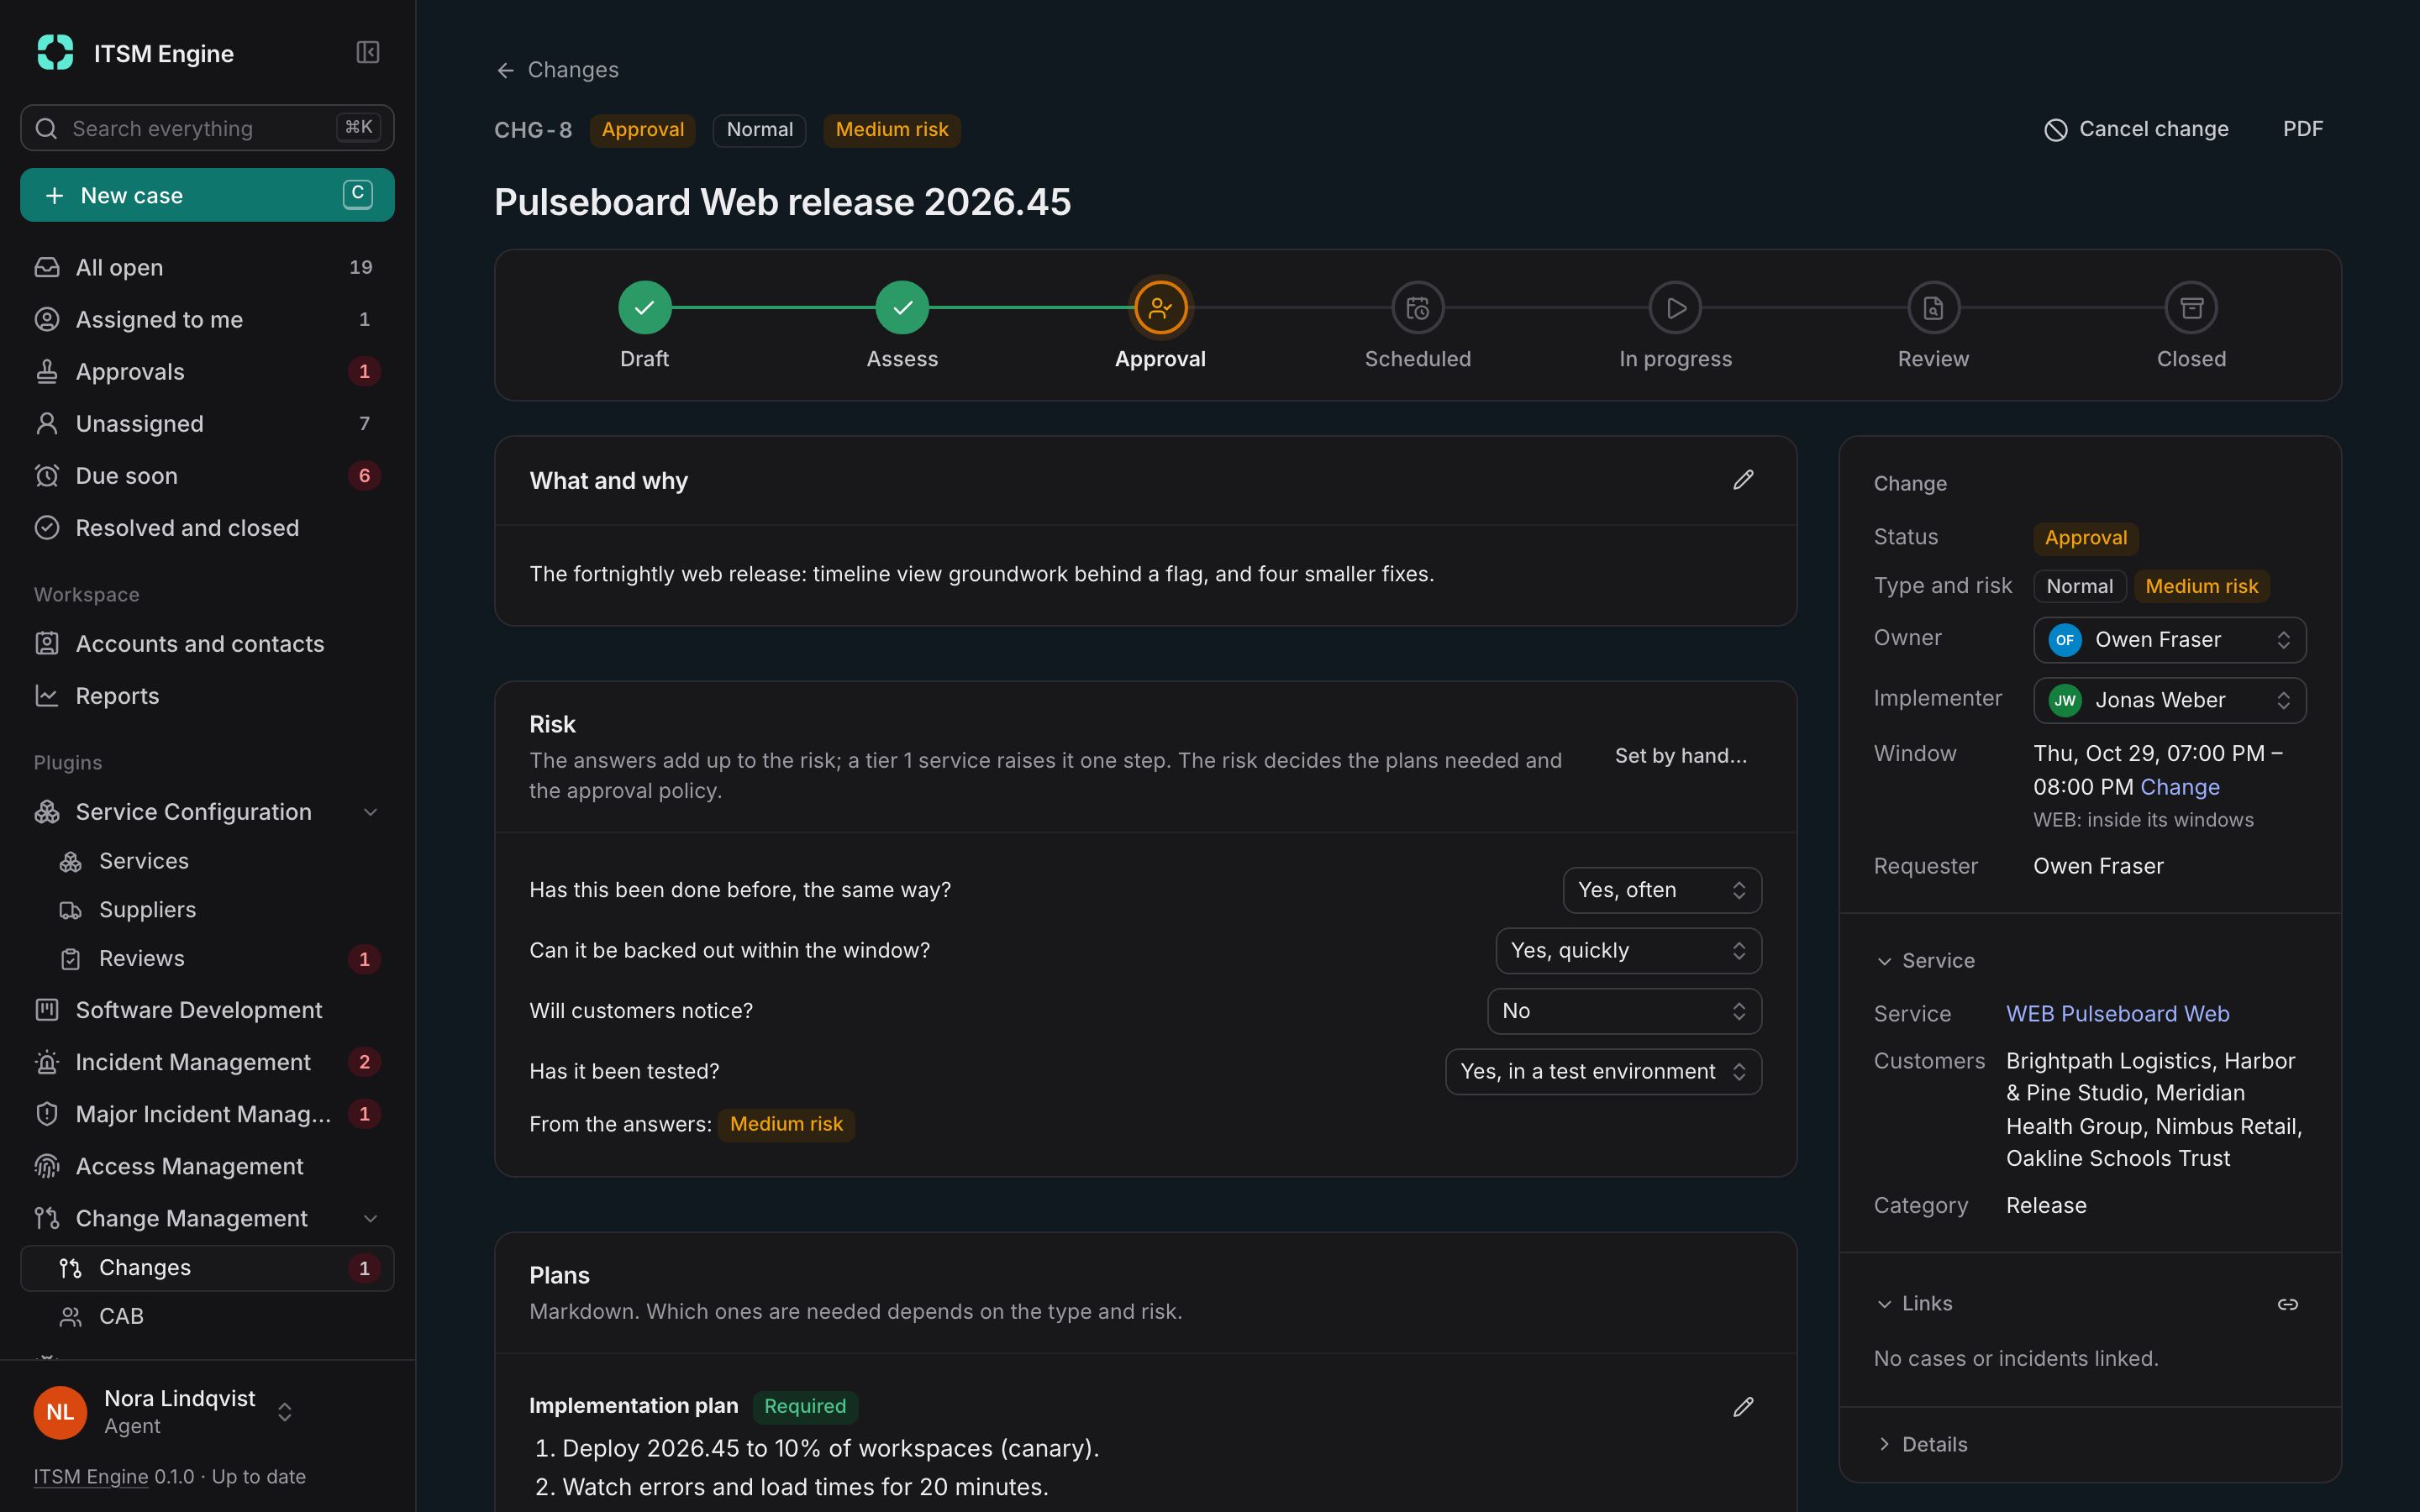Image resolution: width=2420 pixels, height=1512 pixels.
Task: Select the Review stage icon
Action: coord(1933,308)
